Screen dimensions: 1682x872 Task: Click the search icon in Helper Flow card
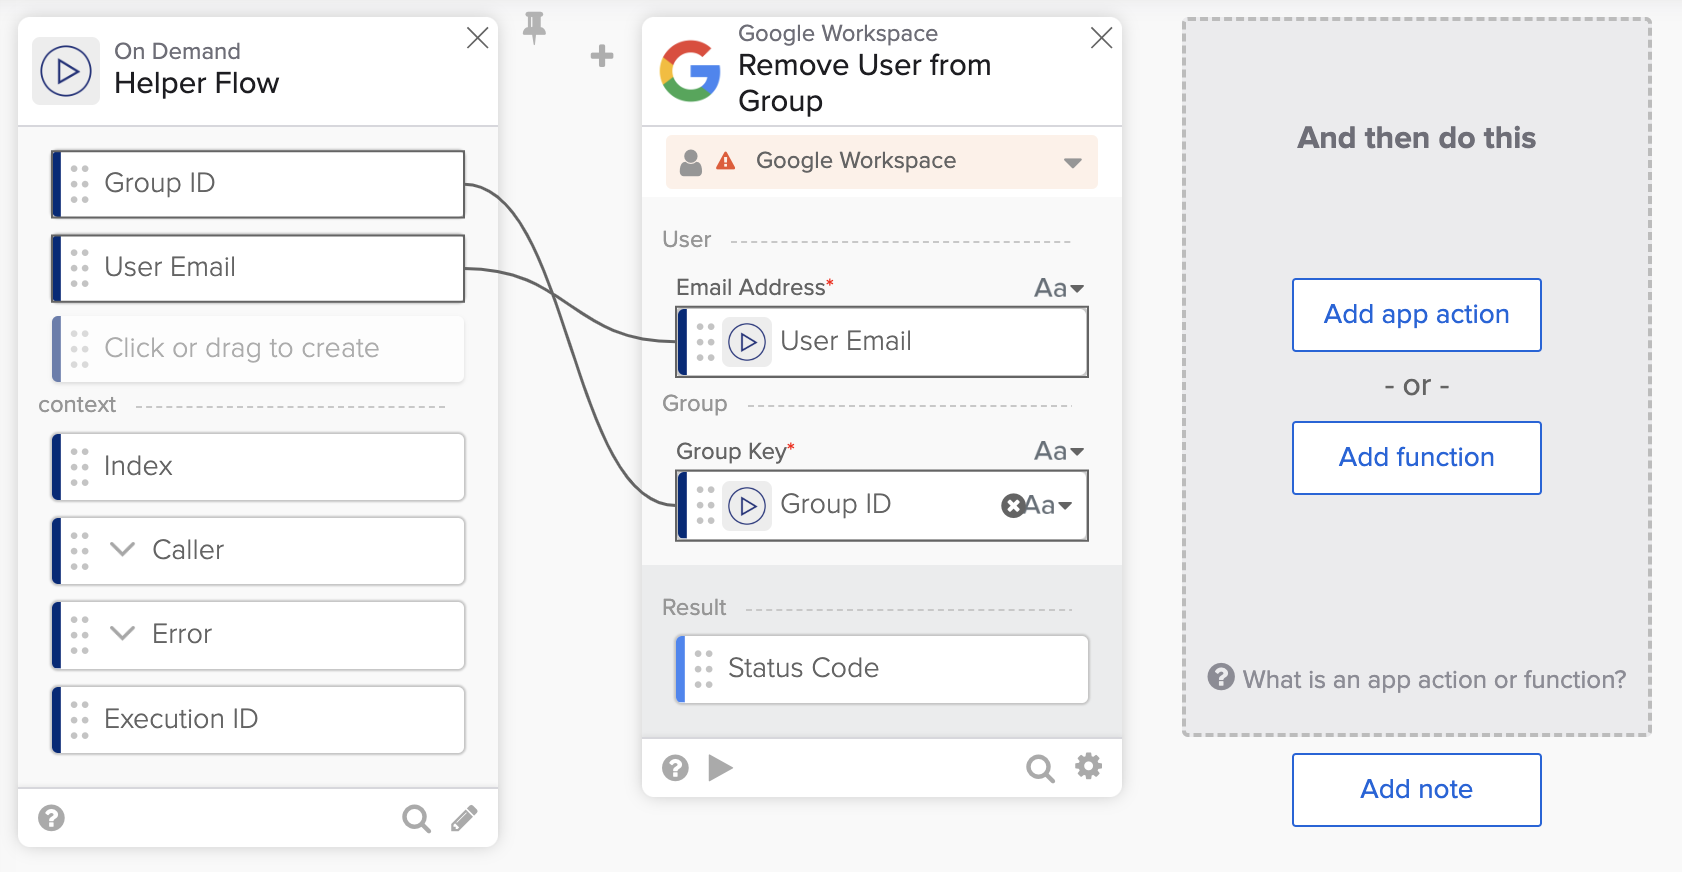point(416,819)
